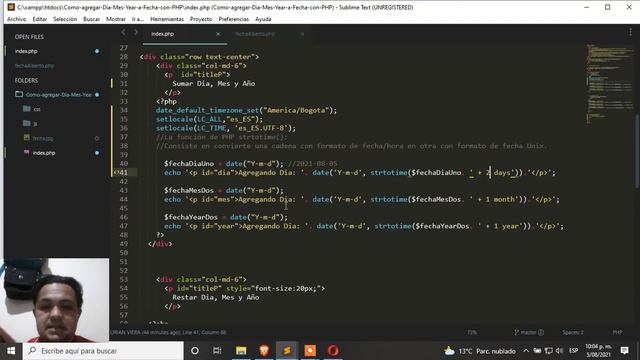Click the image file icon for fecha.jpg
The height and width of the screenshot is (360, 640).
[x=27, y=138]
